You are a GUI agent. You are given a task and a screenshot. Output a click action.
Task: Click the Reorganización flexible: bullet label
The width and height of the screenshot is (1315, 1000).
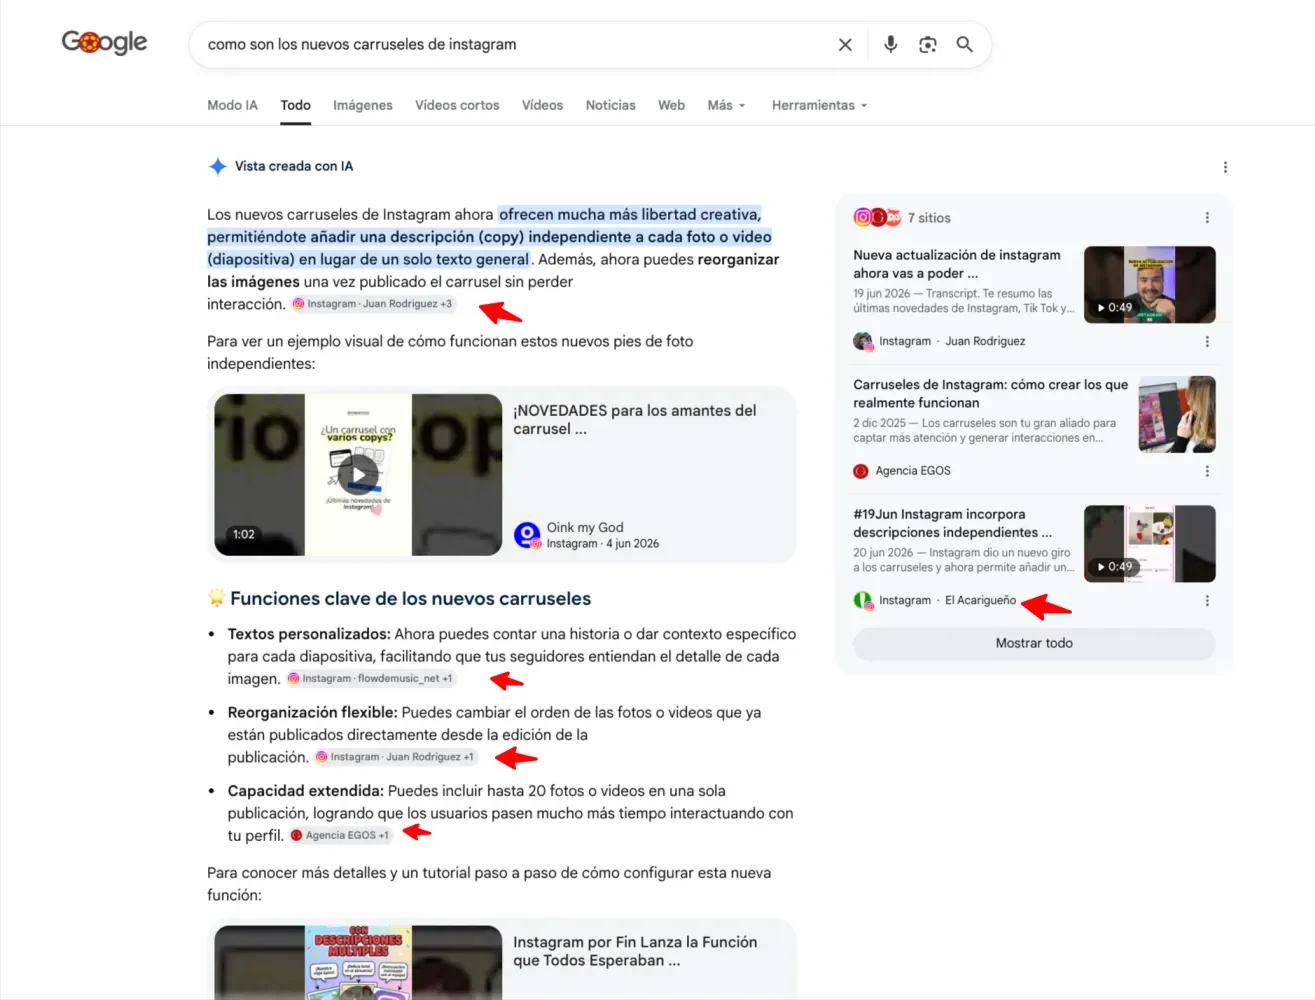coord(313,712)
